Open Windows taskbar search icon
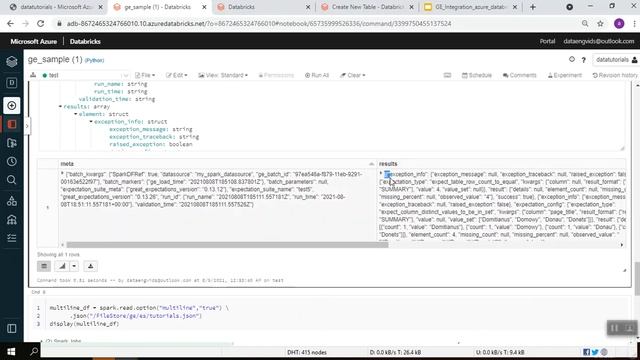 [x=34, y=351]
